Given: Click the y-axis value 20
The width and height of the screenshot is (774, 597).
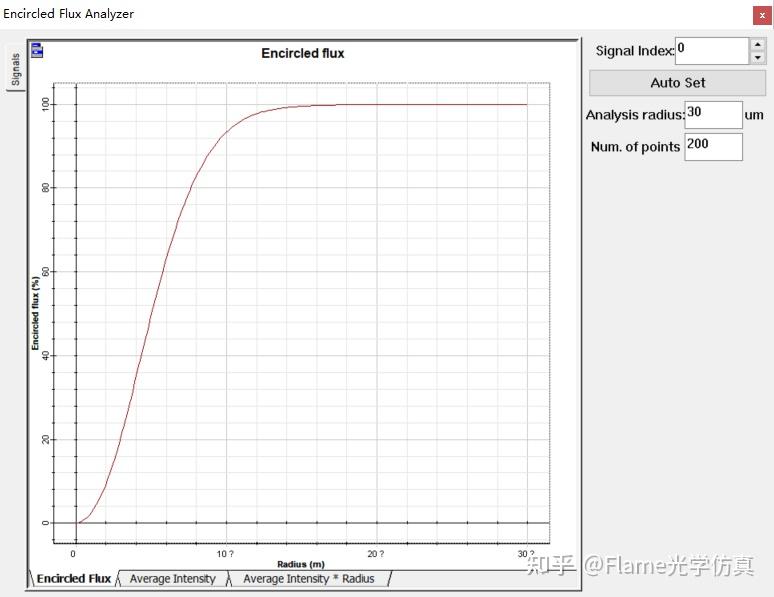Looking at the screenshot, I should tap(46, 439).
